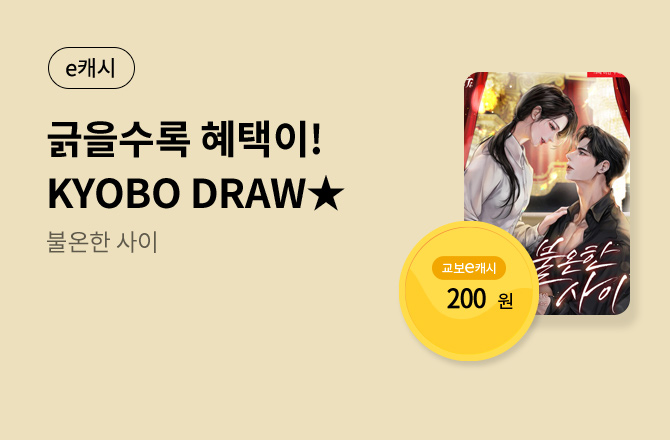Click the red corner tag on the cover
This screenshot has height=440, width=670.
(608, 74)
